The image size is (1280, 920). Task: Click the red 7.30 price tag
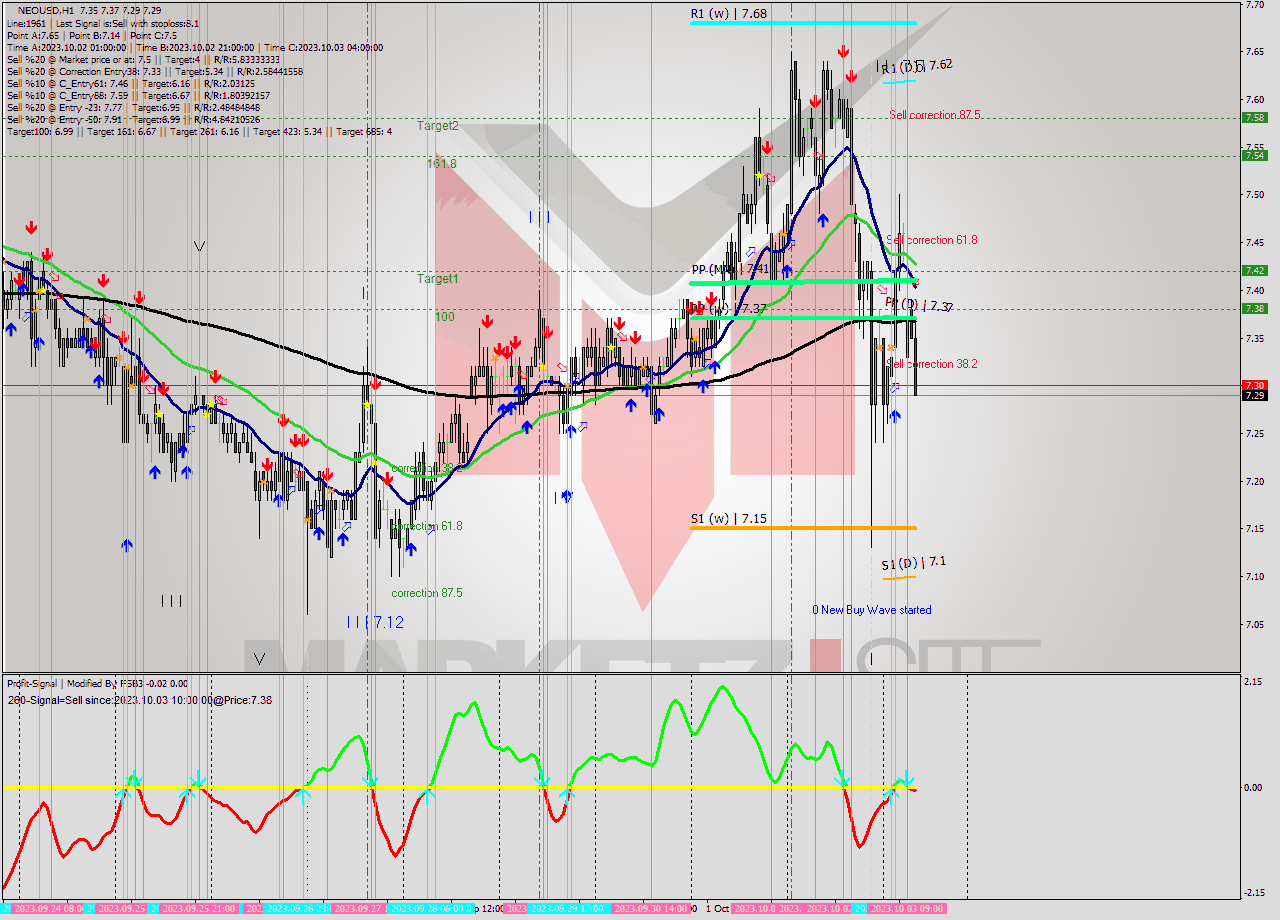[1254, 385]
